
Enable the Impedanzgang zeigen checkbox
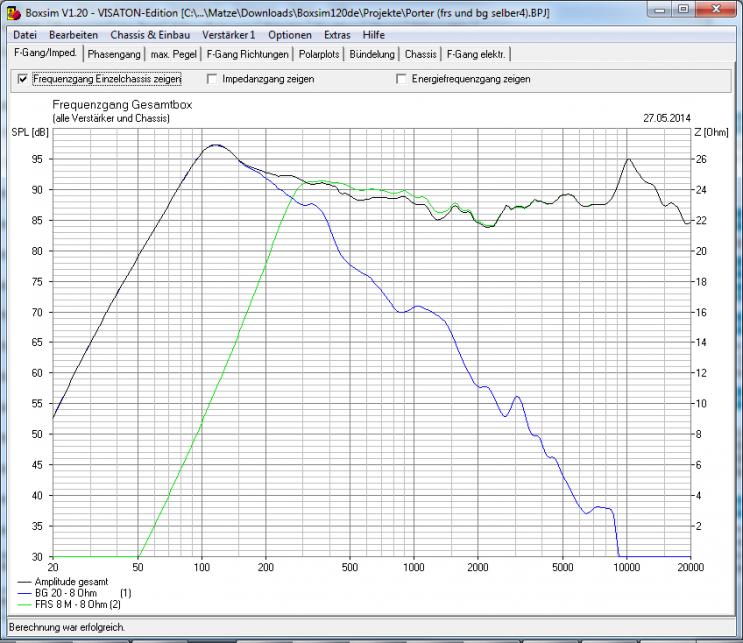[213, 78]
